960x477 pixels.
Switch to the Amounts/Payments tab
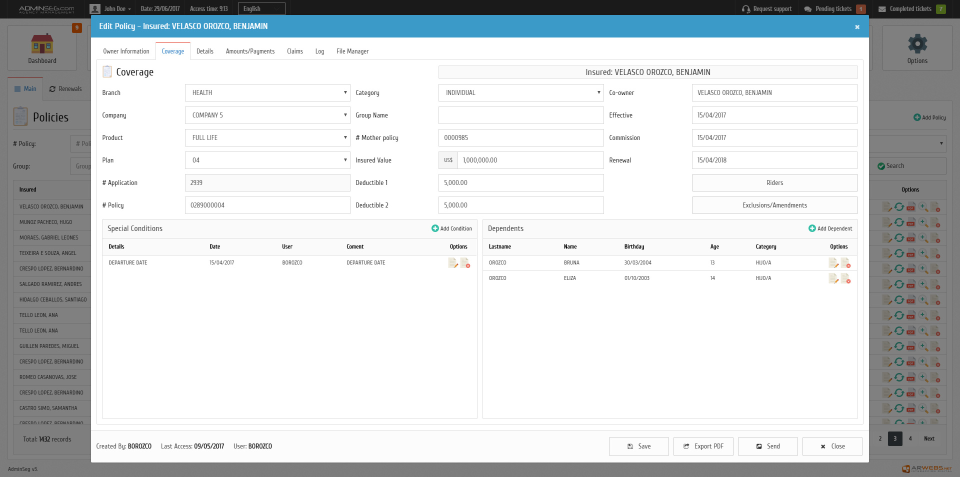pos(250,51)
